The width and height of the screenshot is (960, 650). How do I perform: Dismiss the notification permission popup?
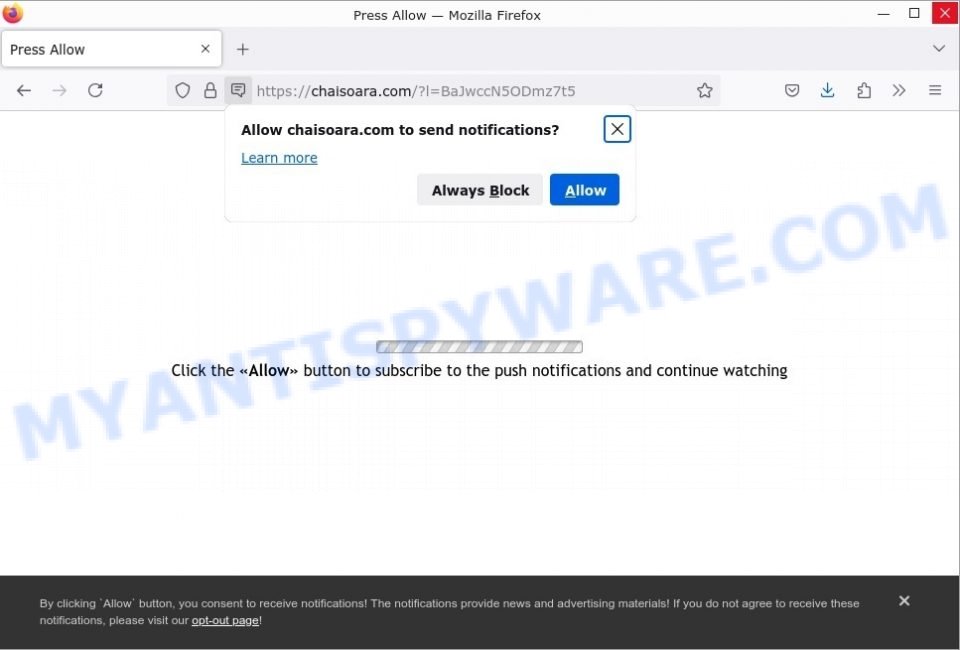click(x=617, y=129)
